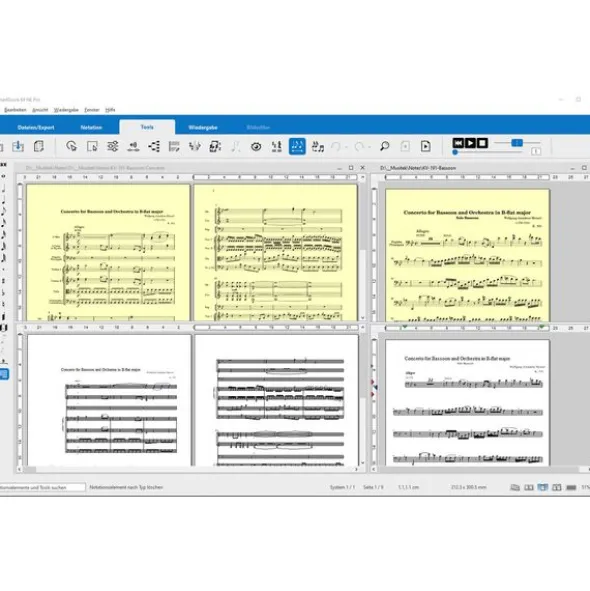The image size is (590, 591).
Task: Click the right scroll arrow of the bottom scrollbar
Action: 356,469
